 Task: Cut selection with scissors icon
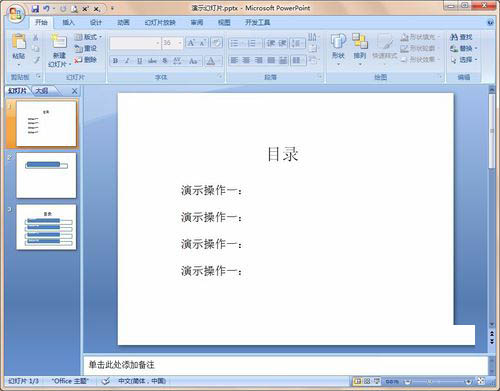(36, 38)
